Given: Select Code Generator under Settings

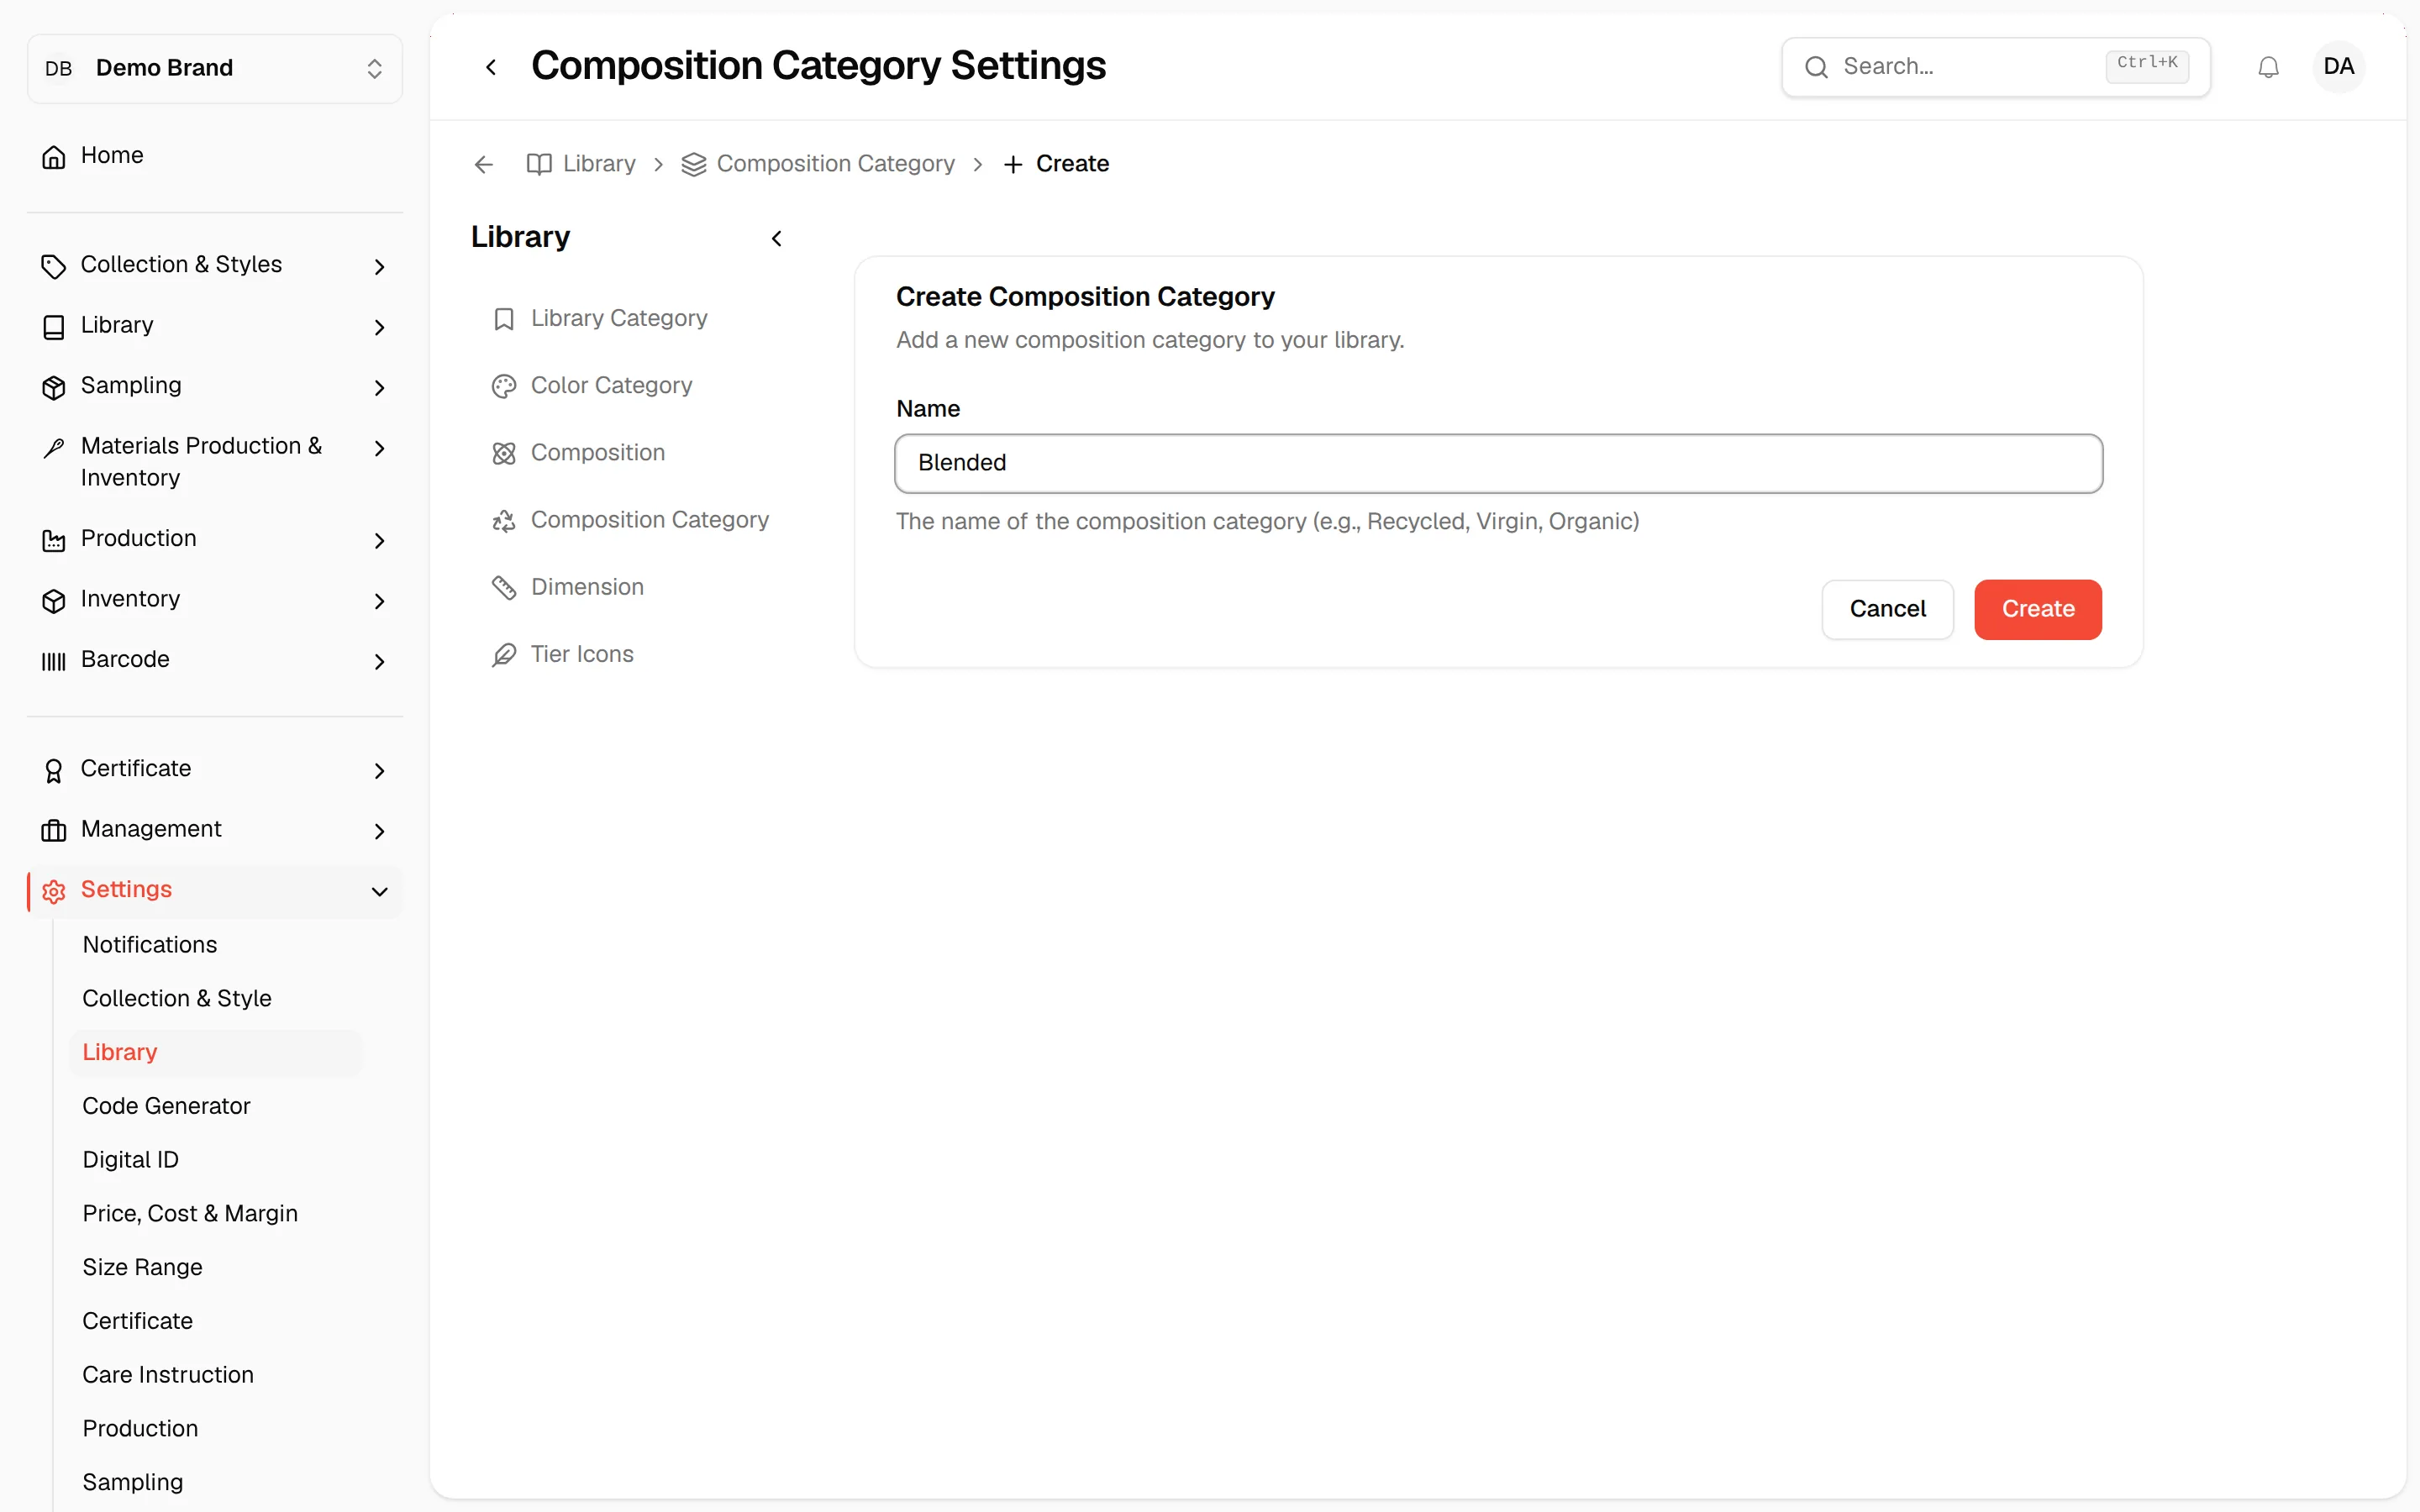Looking at the screenshot, I should [x=166, y=1106].
